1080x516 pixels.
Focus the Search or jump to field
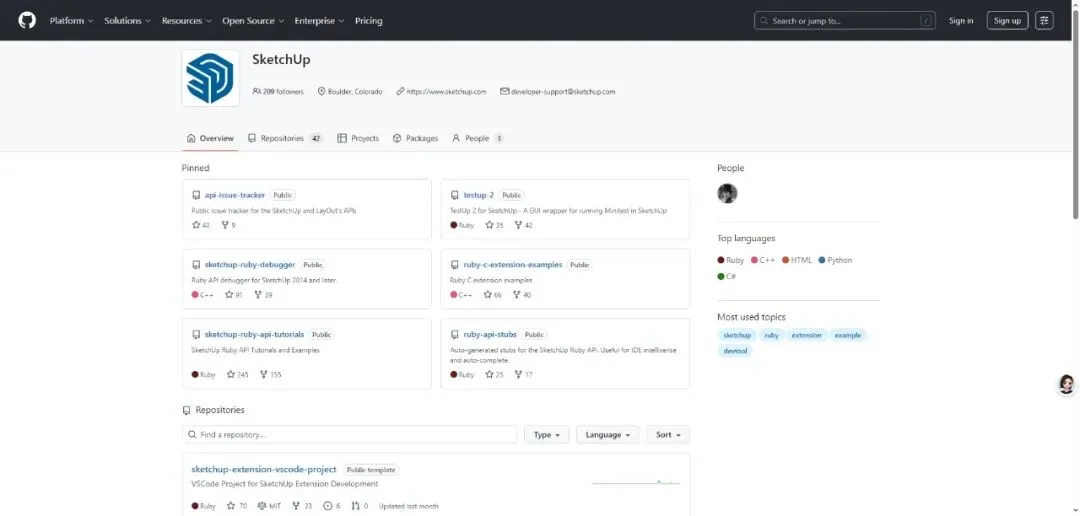(x=844, y=21)
